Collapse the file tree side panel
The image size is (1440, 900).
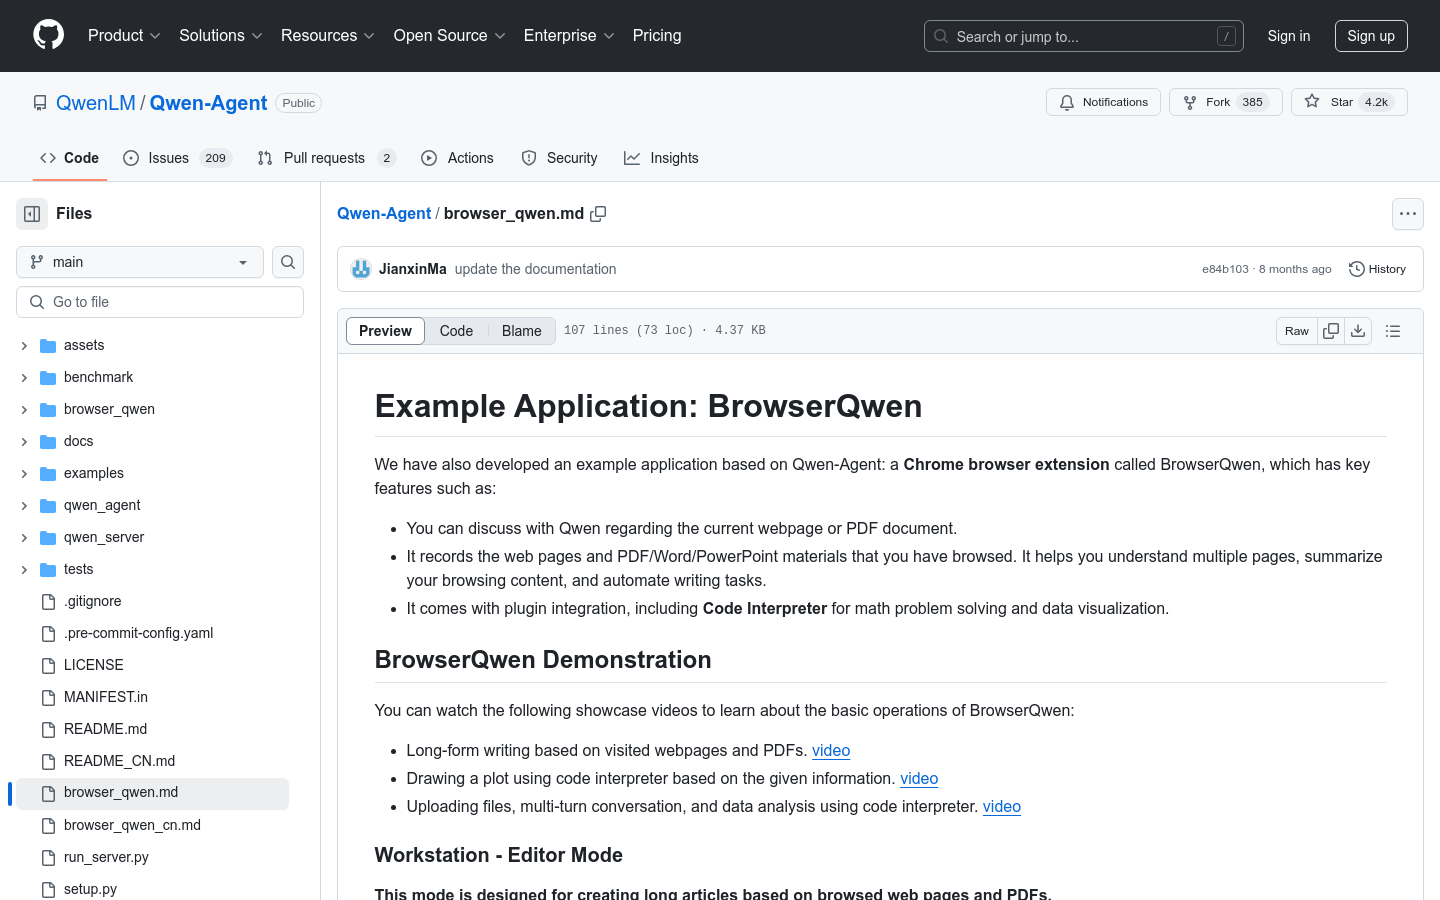[32, 214]
